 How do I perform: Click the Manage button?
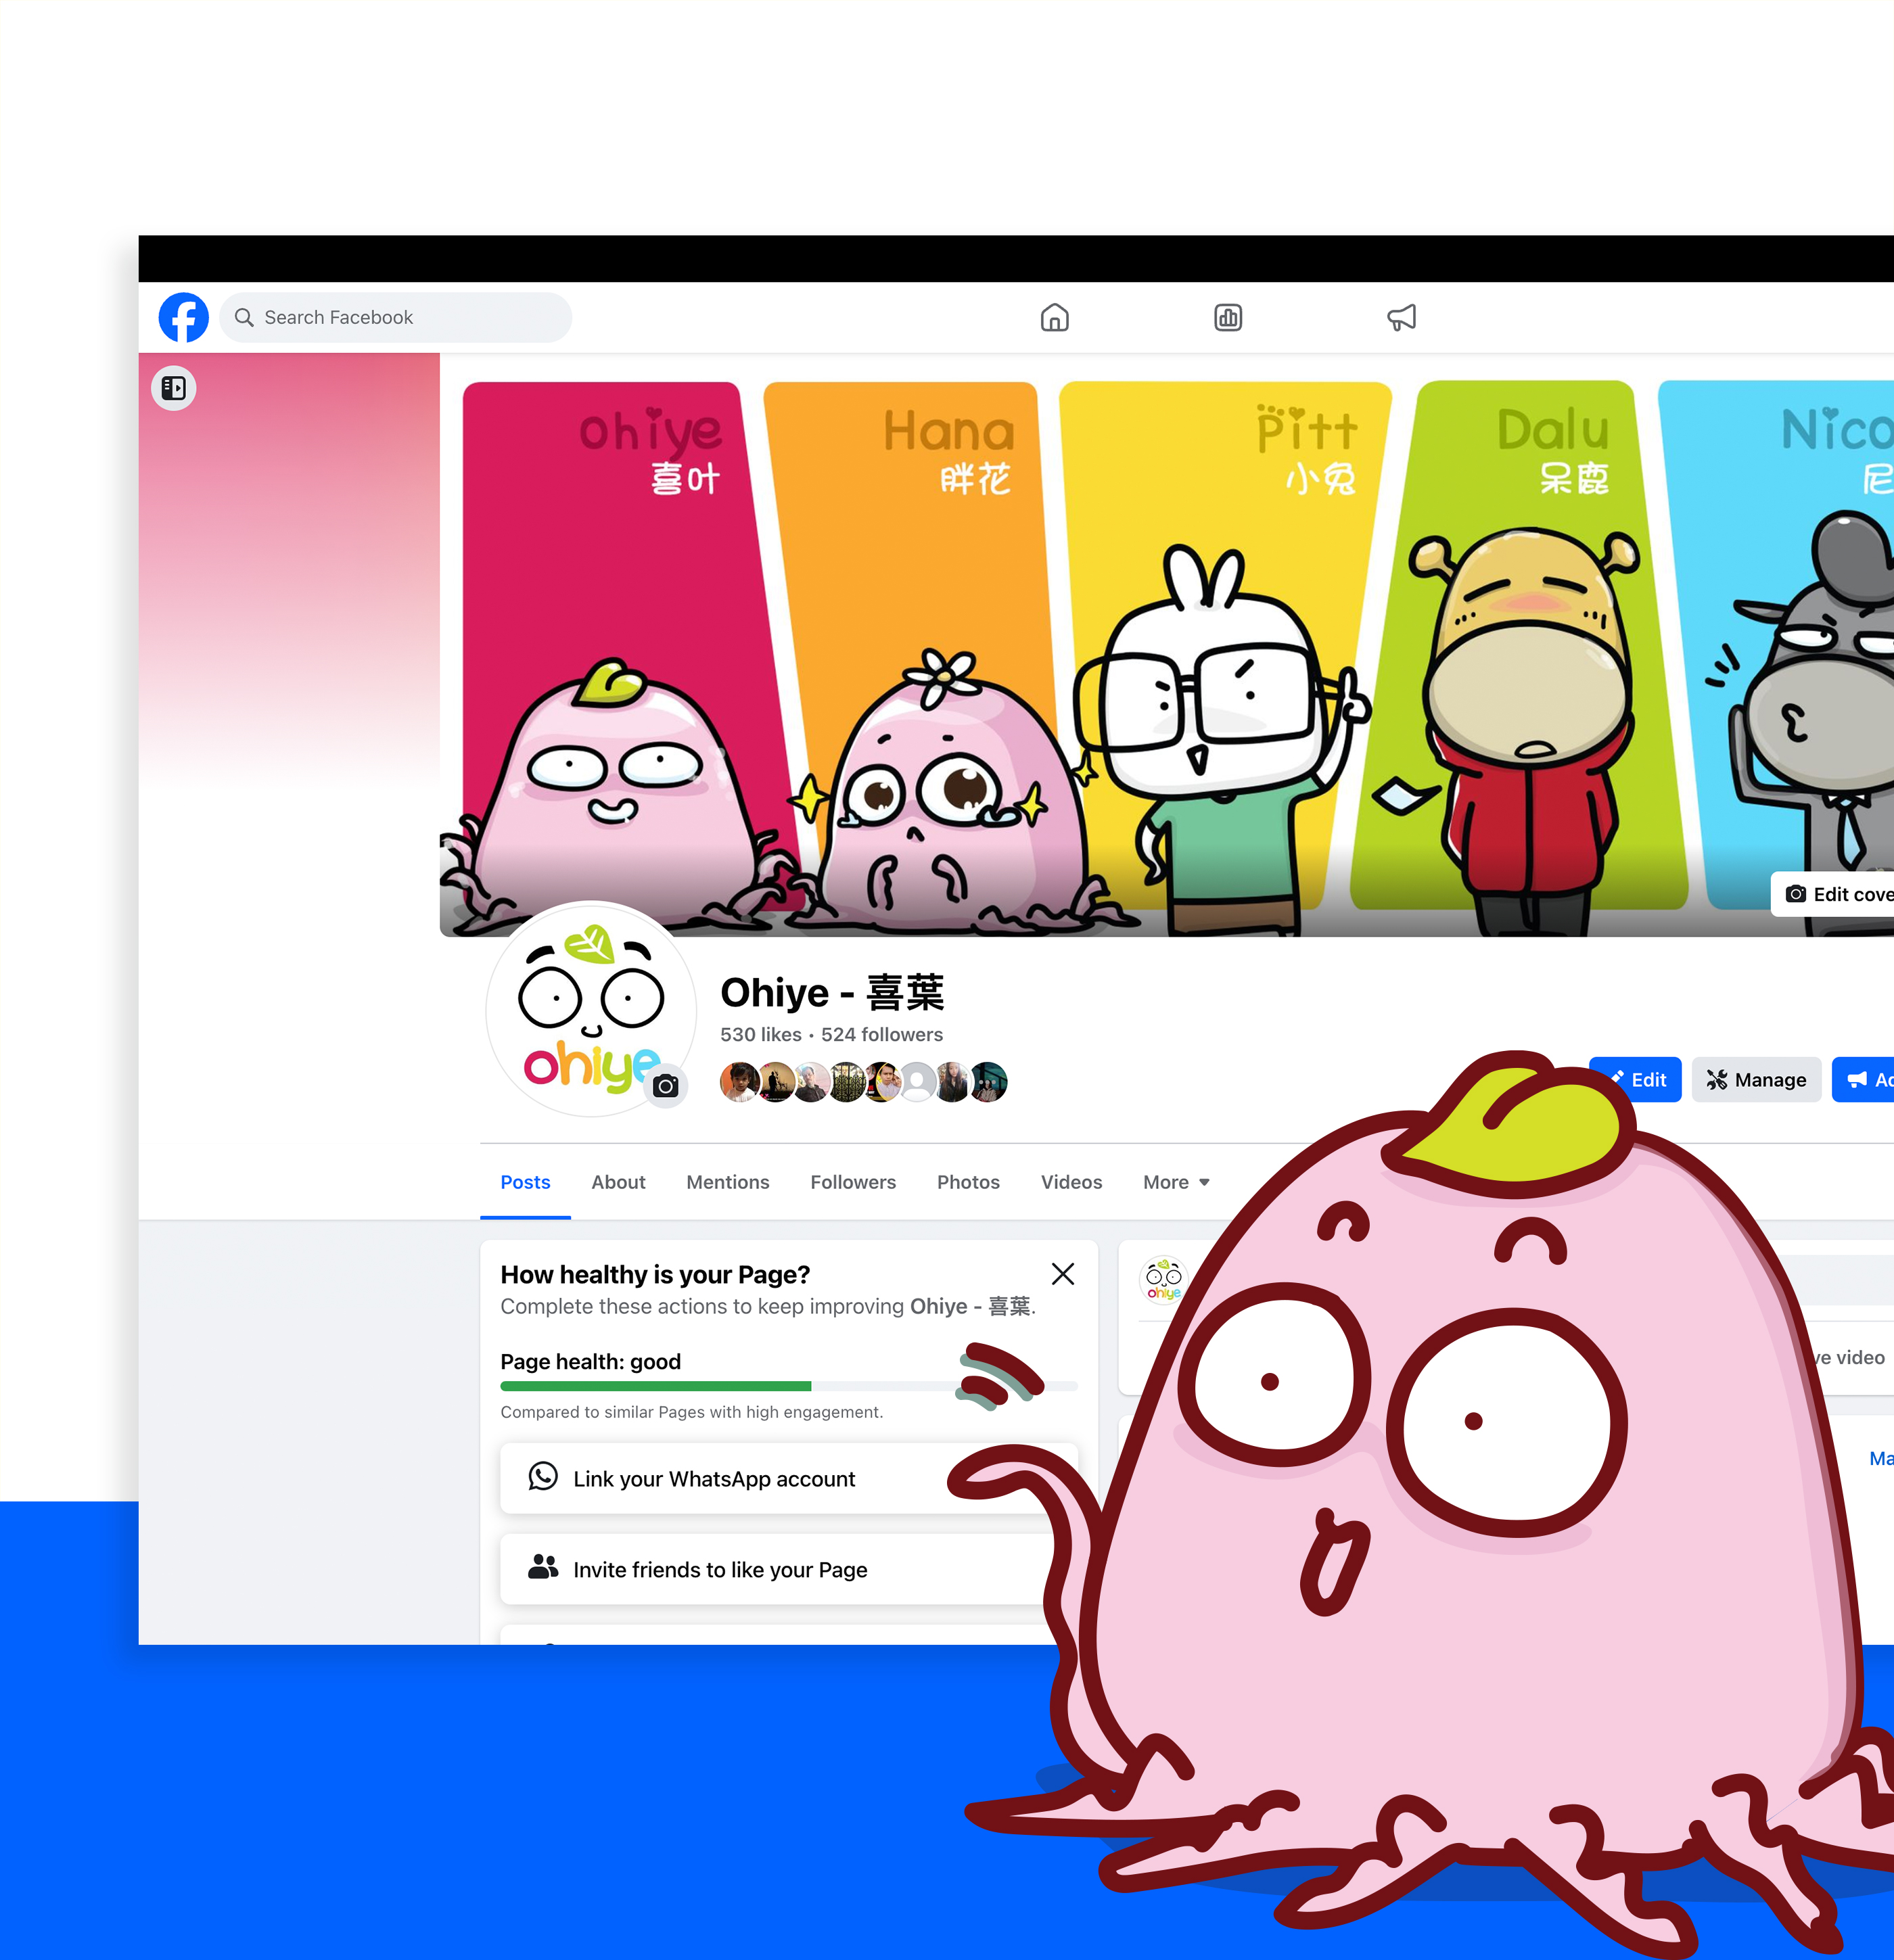coord(1756,1080)
